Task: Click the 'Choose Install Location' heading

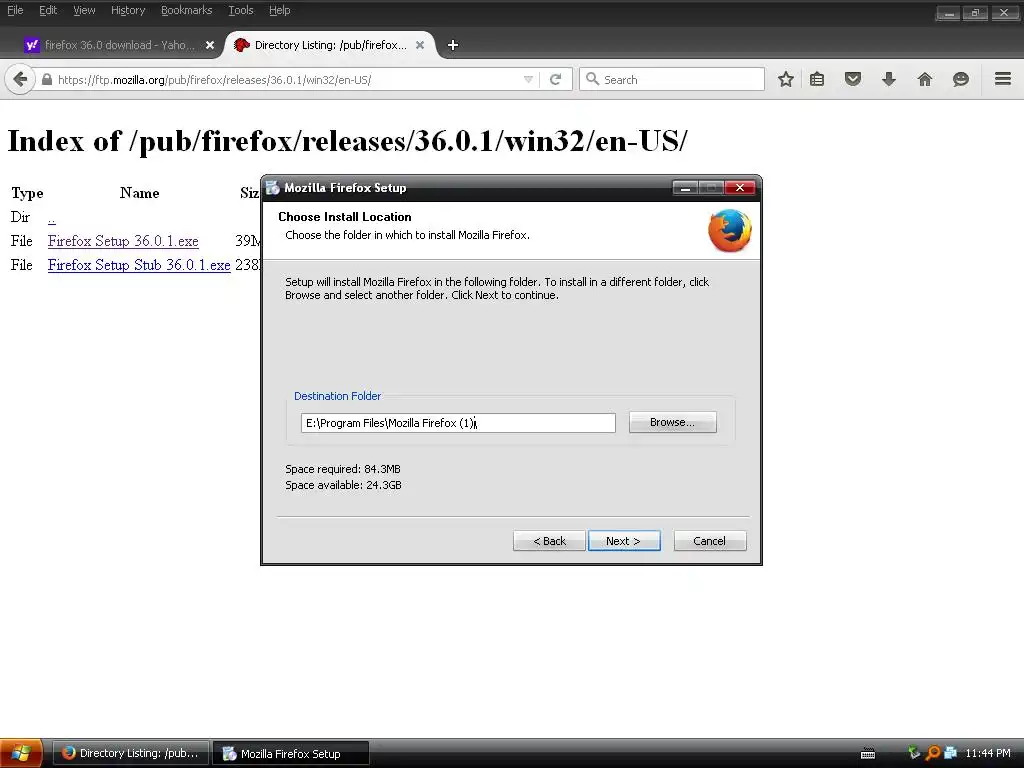Action: [x=345, y=217]
